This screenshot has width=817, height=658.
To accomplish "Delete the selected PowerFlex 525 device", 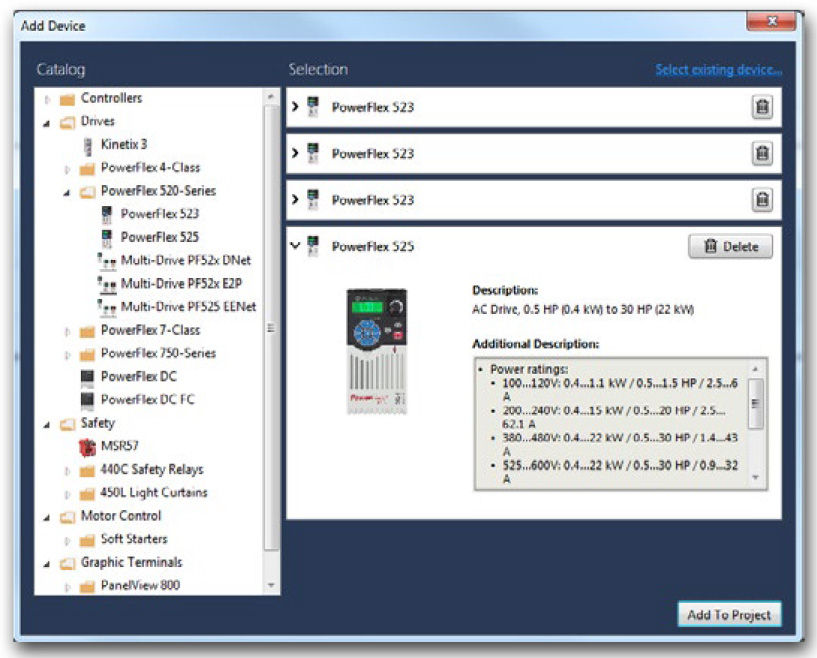I will (731, 246).
